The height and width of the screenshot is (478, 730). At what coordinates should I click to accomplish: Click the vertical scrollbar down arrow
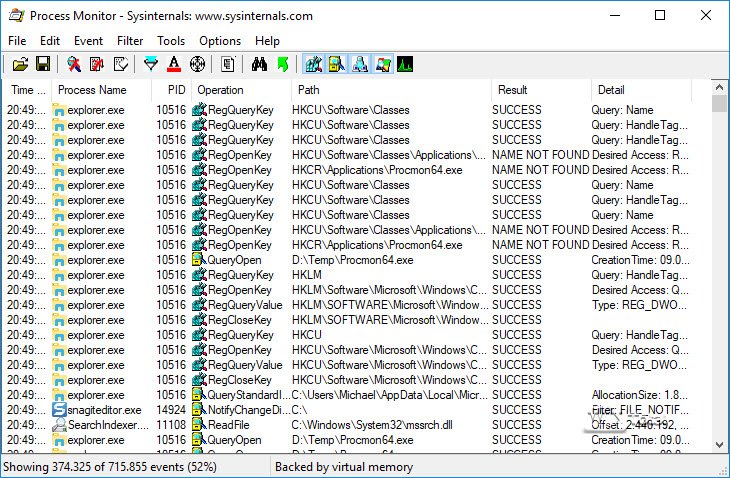pyautogui.click(x=719, y=445)
